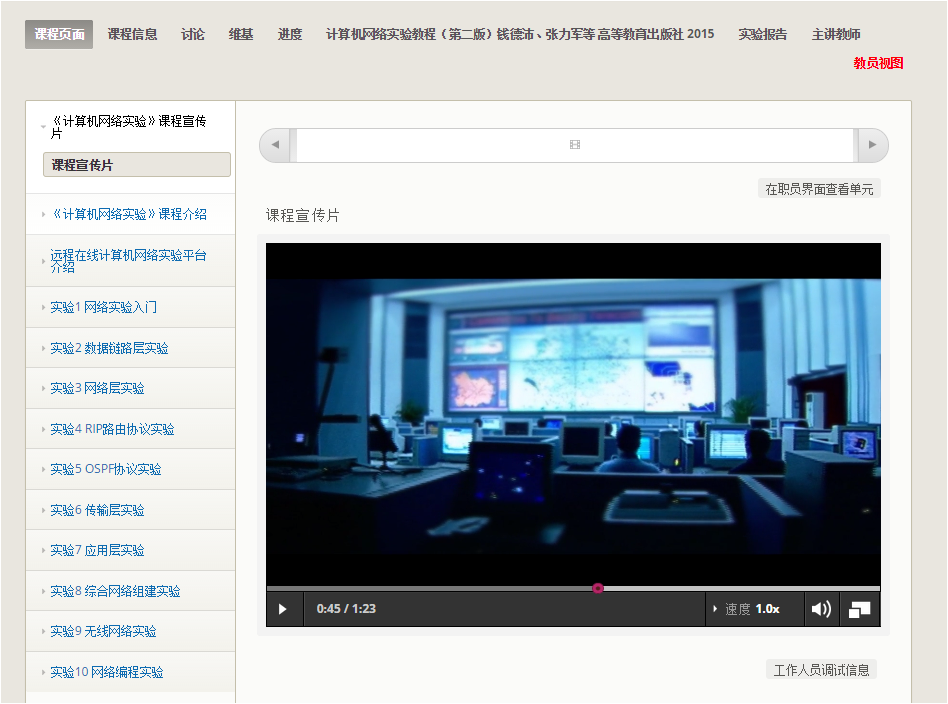Switch to the 讨论 tab
The width and height of the screenshot is (948, 704).
click(193, 35)
